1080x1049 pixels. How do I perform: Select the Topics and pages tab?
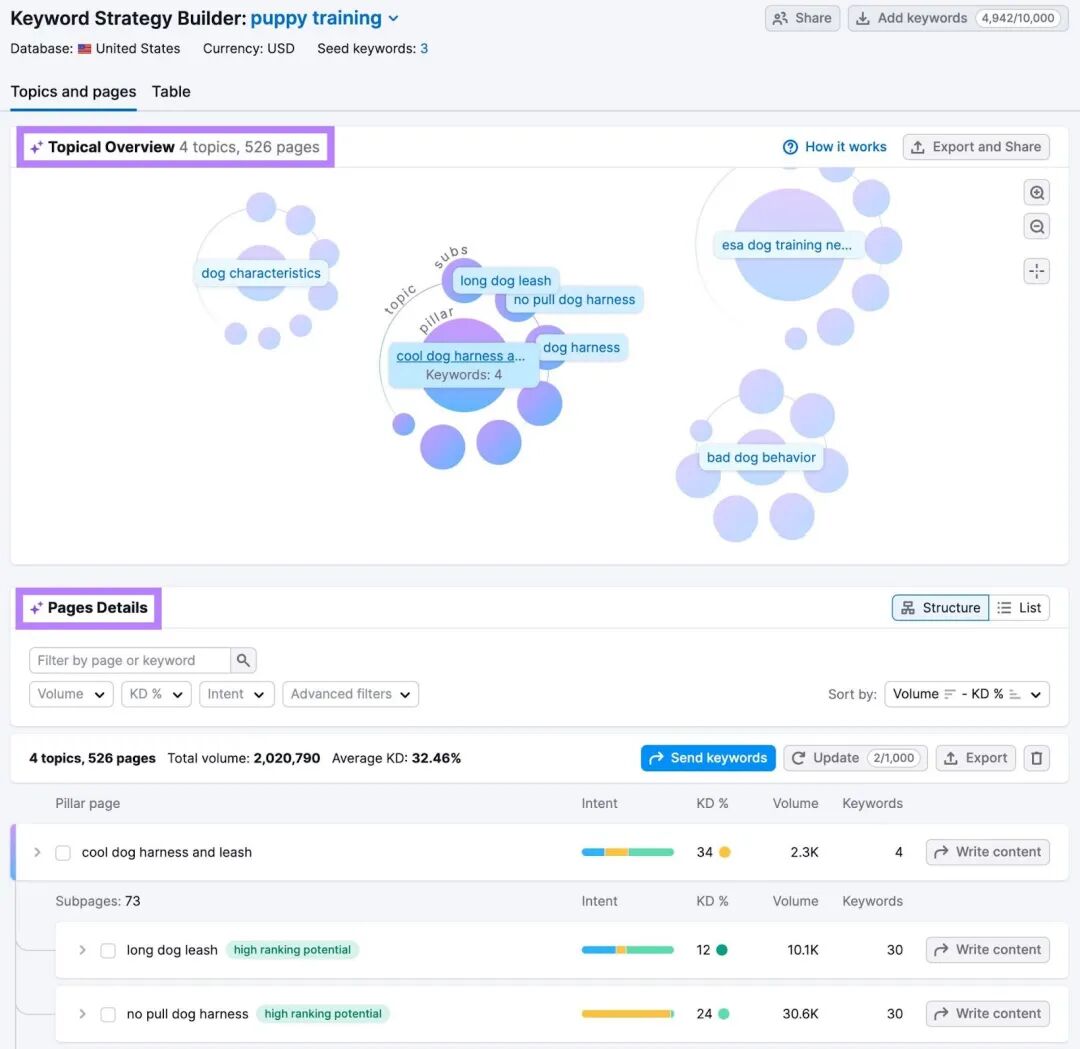tap(73, 92)
